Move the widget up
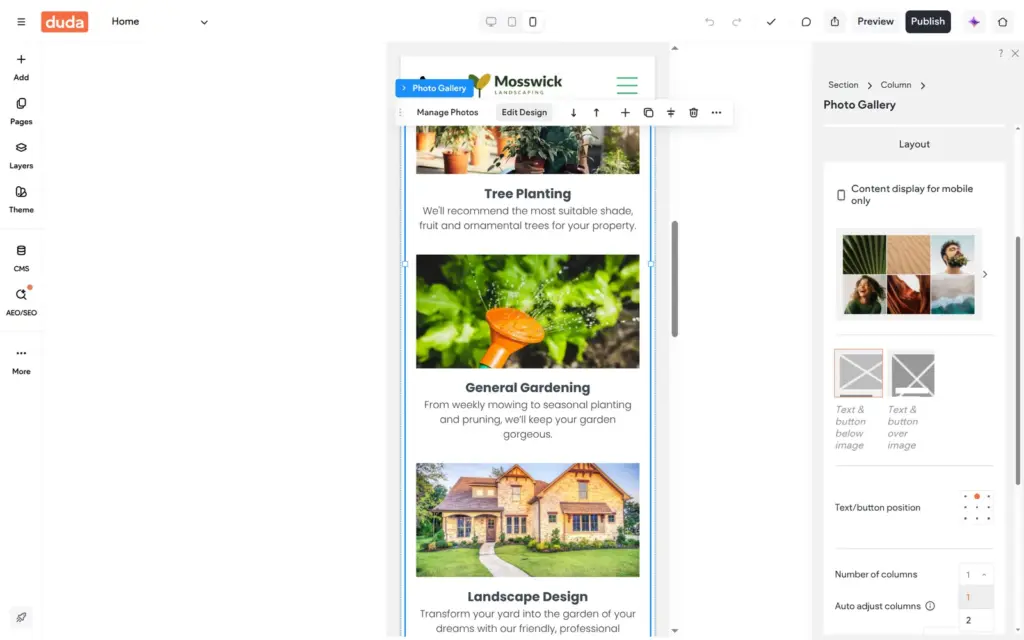Screen dimensions: 1024x640 pyautogui.click(x=596, y=112)
